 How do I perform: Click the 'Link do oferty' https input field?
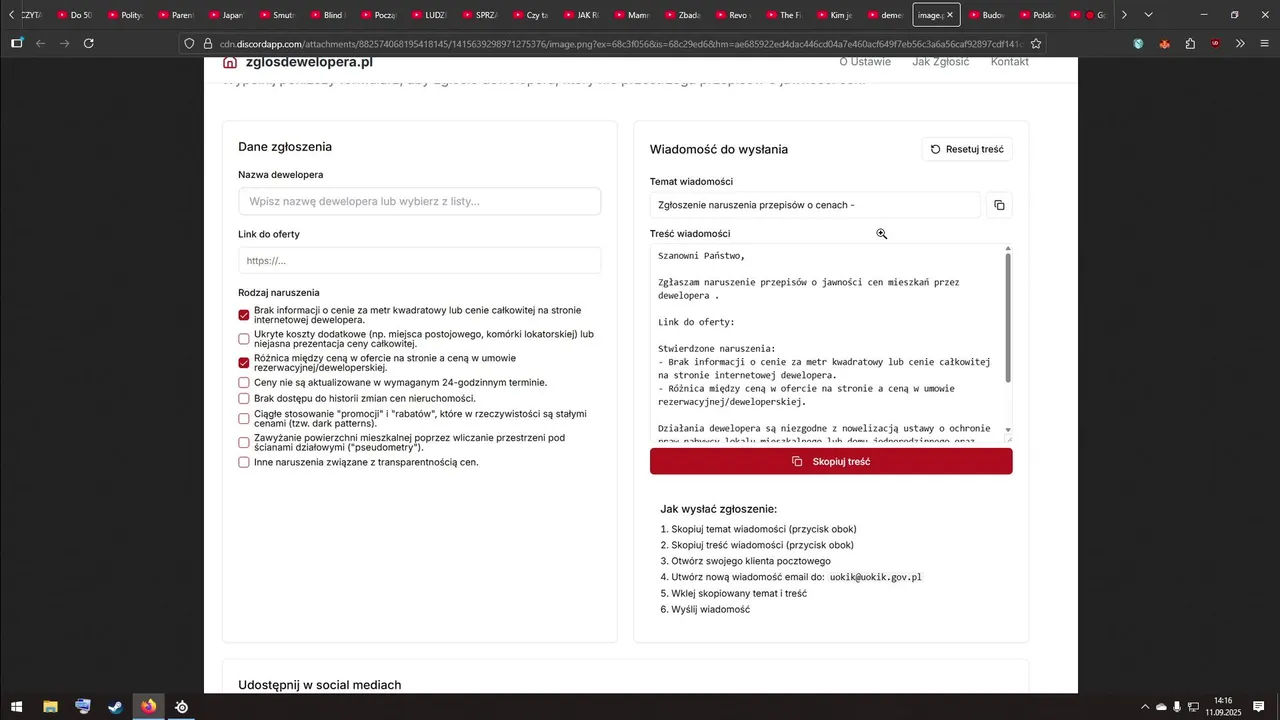[420, 260]
